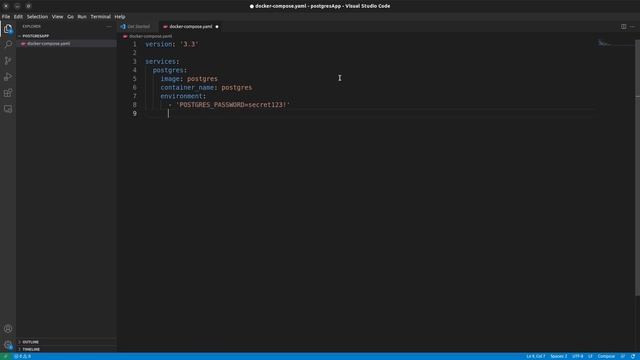Screen dimensions: 640x360
Task: Click the POSTGRES_PASSWORD=secret123! string
Action: 233,105
